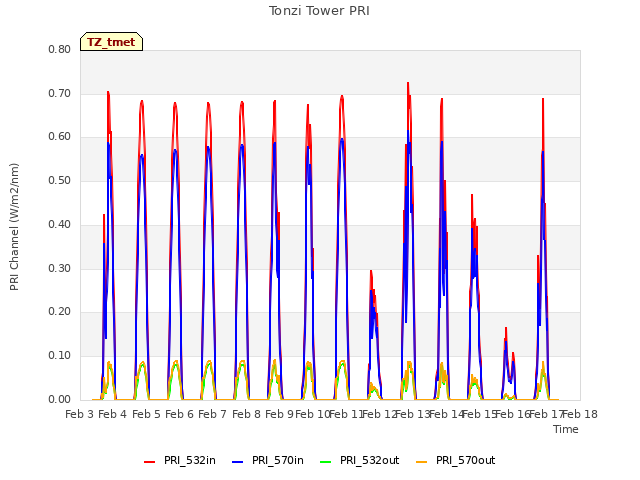Click the Feb 8 x-axis date label
This screenshot has width=640, height=480.
246,414
